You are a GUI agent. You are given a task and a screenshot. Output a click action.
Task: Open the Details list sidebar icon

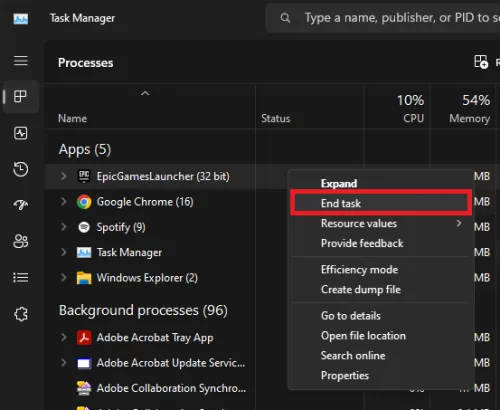click(x=21, y=277)
